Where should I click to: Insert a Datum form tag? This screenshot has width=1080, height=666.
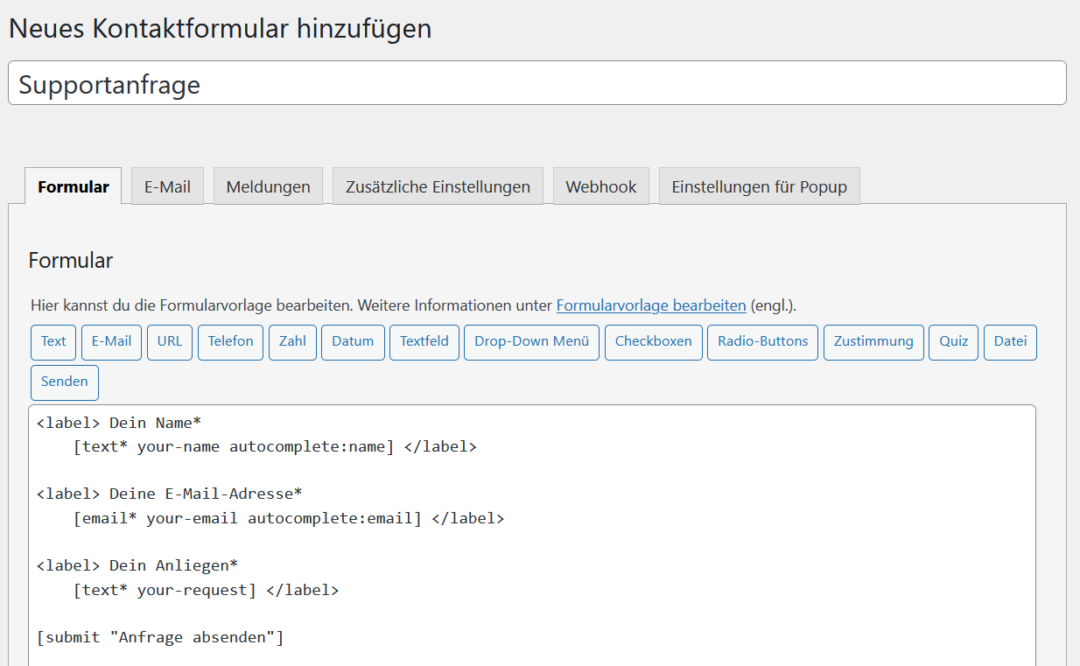(x=352, y=342)
